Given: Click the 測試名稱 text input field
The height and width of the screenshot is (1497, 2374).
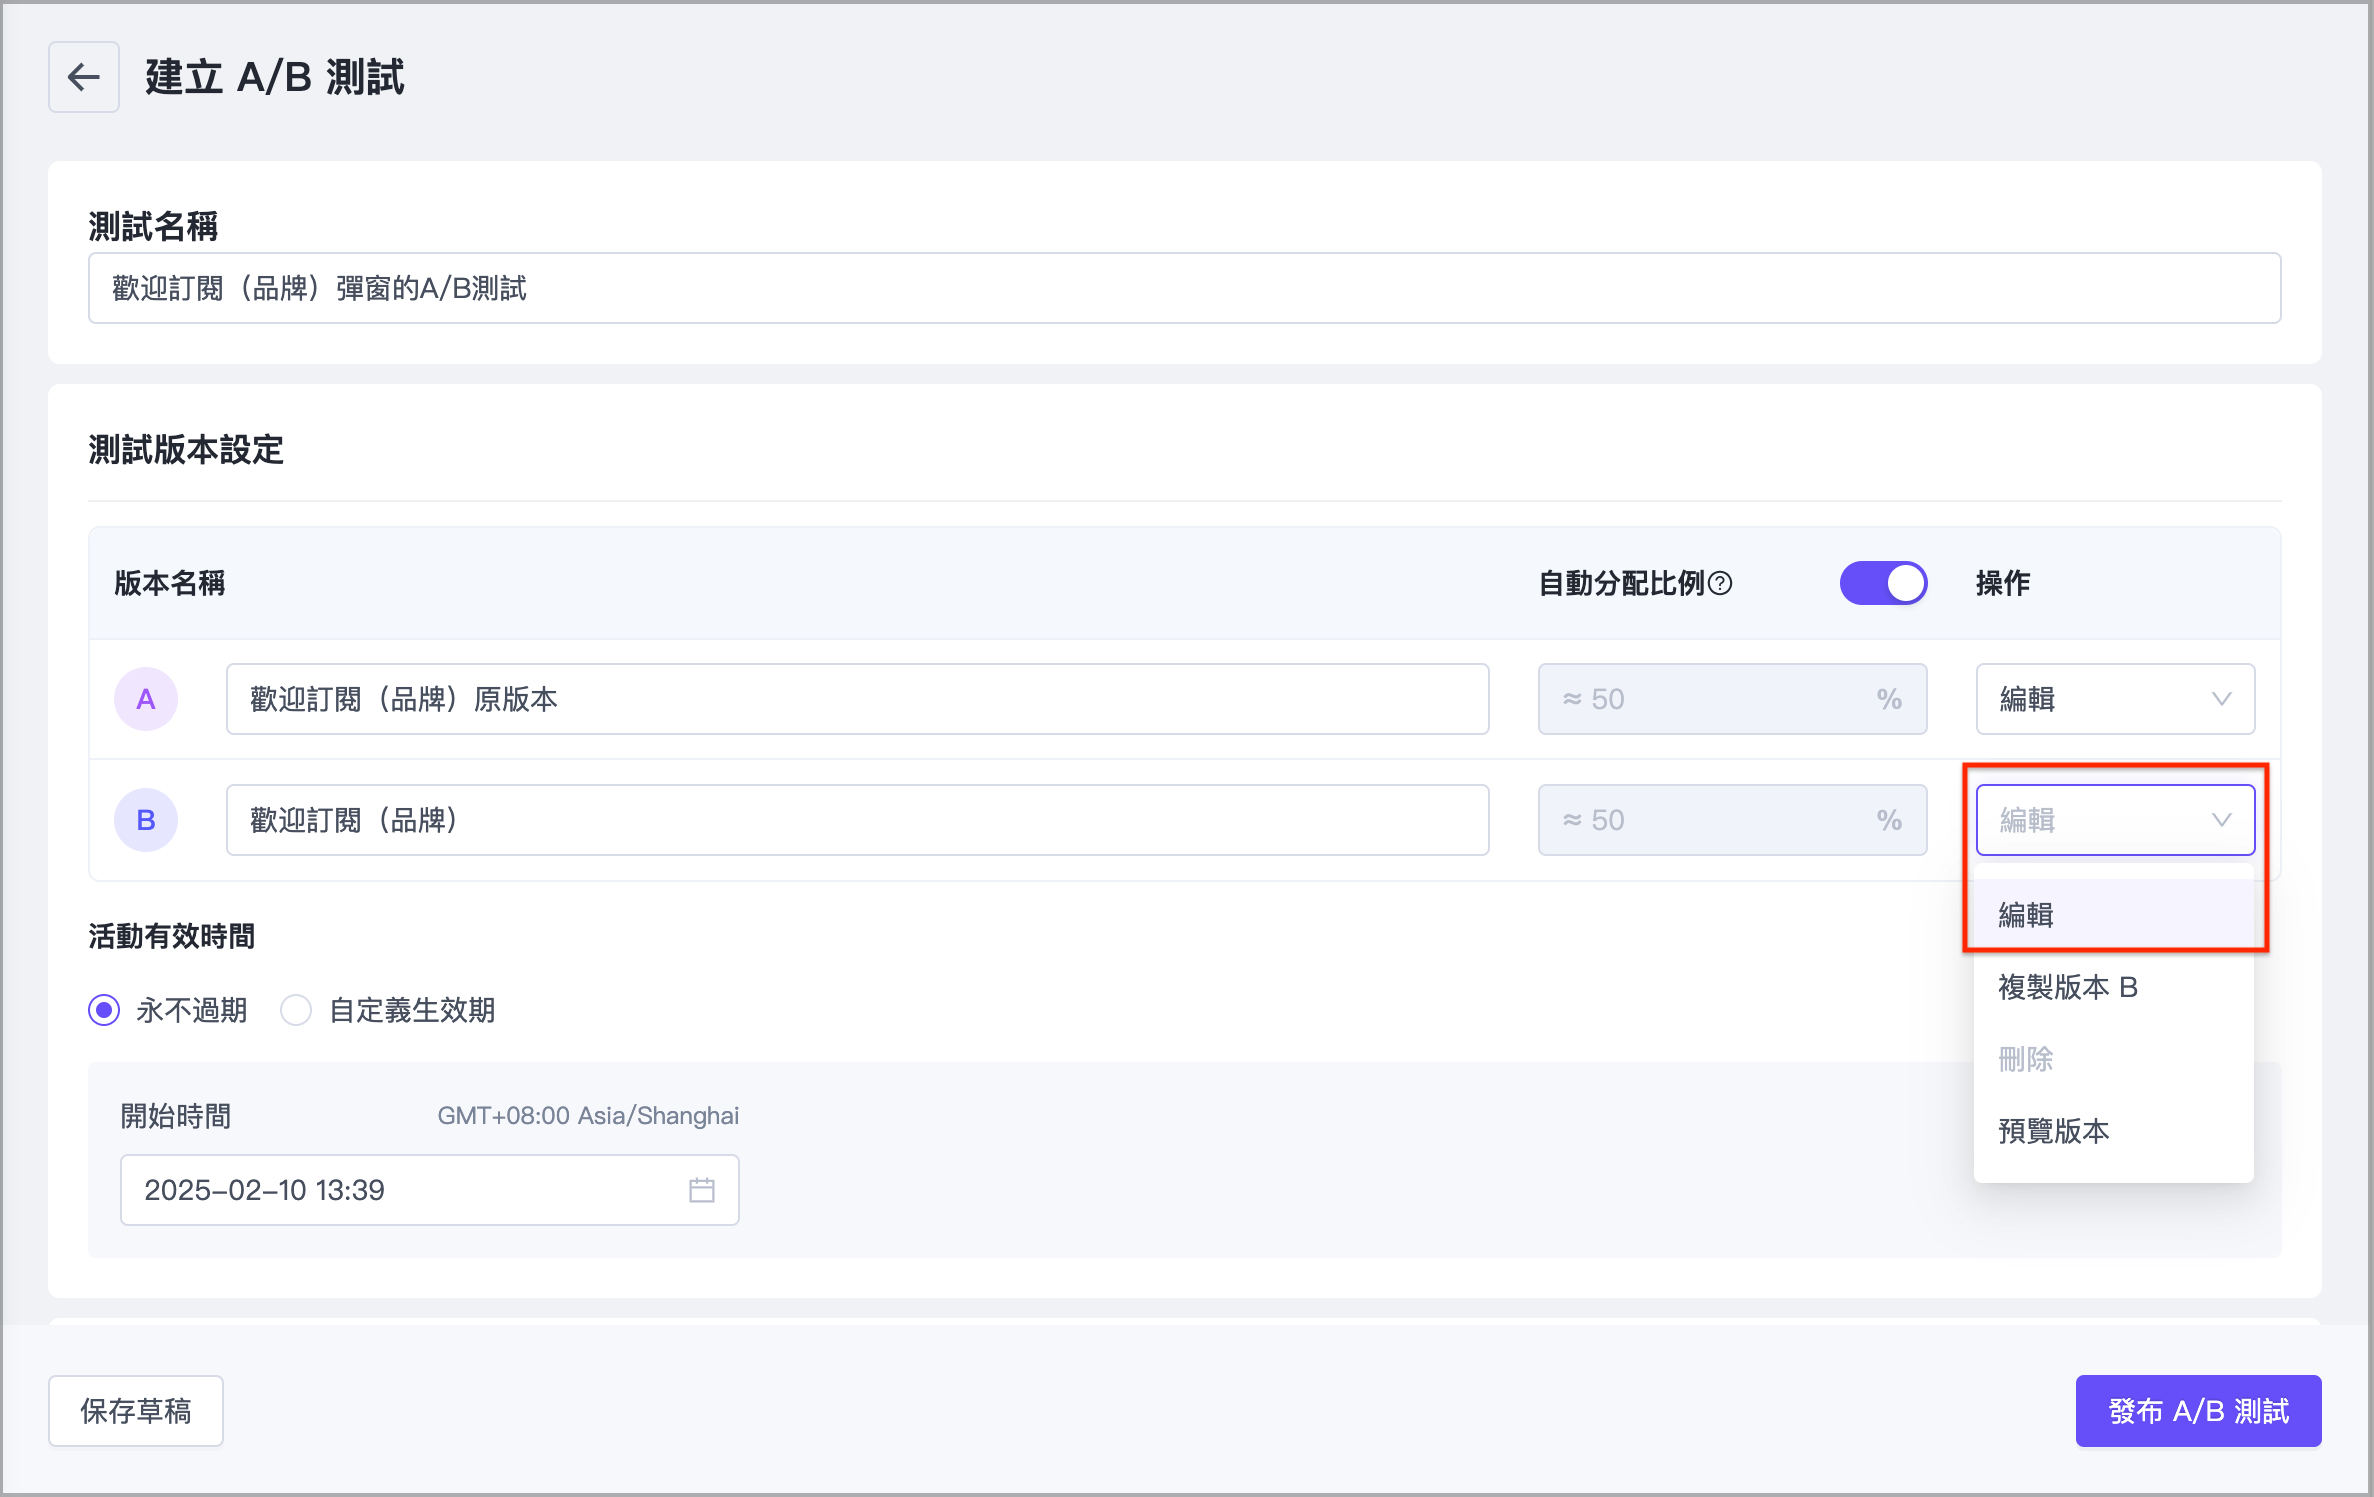Looking at the screenshot, I should [x=1184, y=288].
